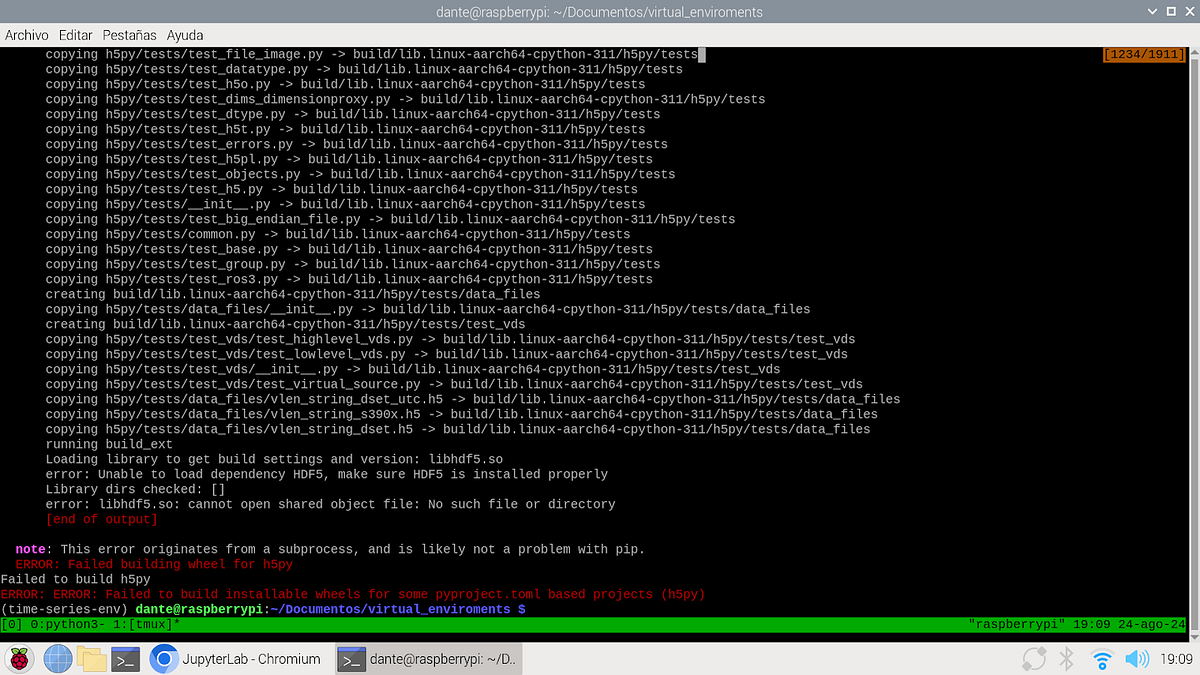This screenshot has width=1200, height=675.
Task: Click the dante@raspberrypi taskbar window button
Action: click(x=428, y=659)
